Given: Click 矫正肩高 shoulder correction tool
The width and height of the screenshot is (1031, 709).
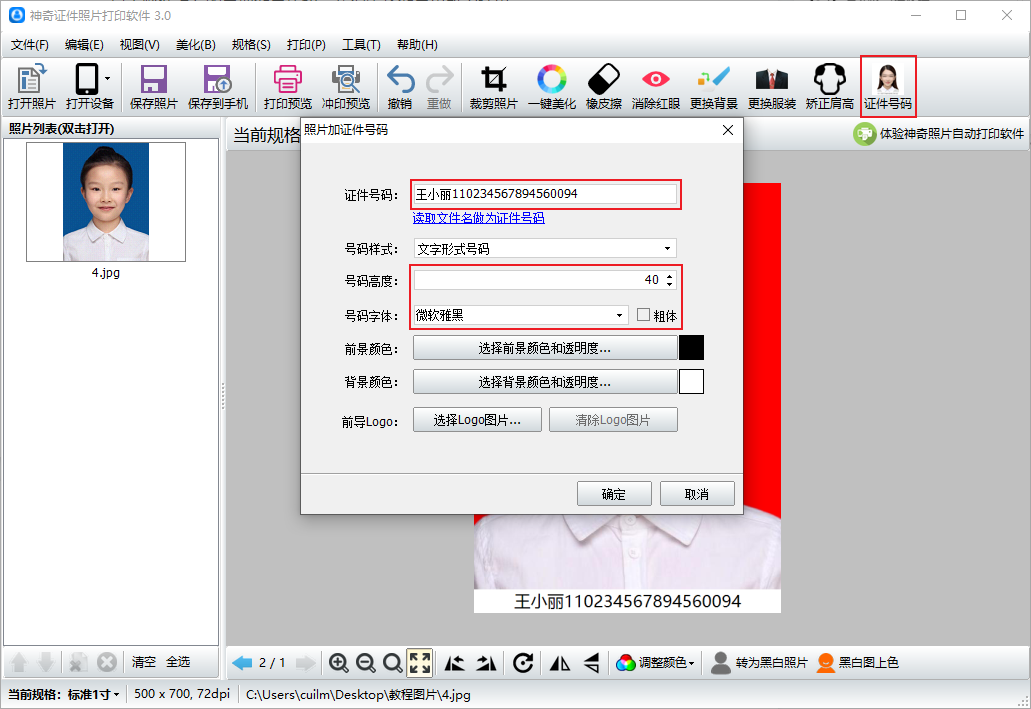Looking at the screenshot, I should (829, 86).
